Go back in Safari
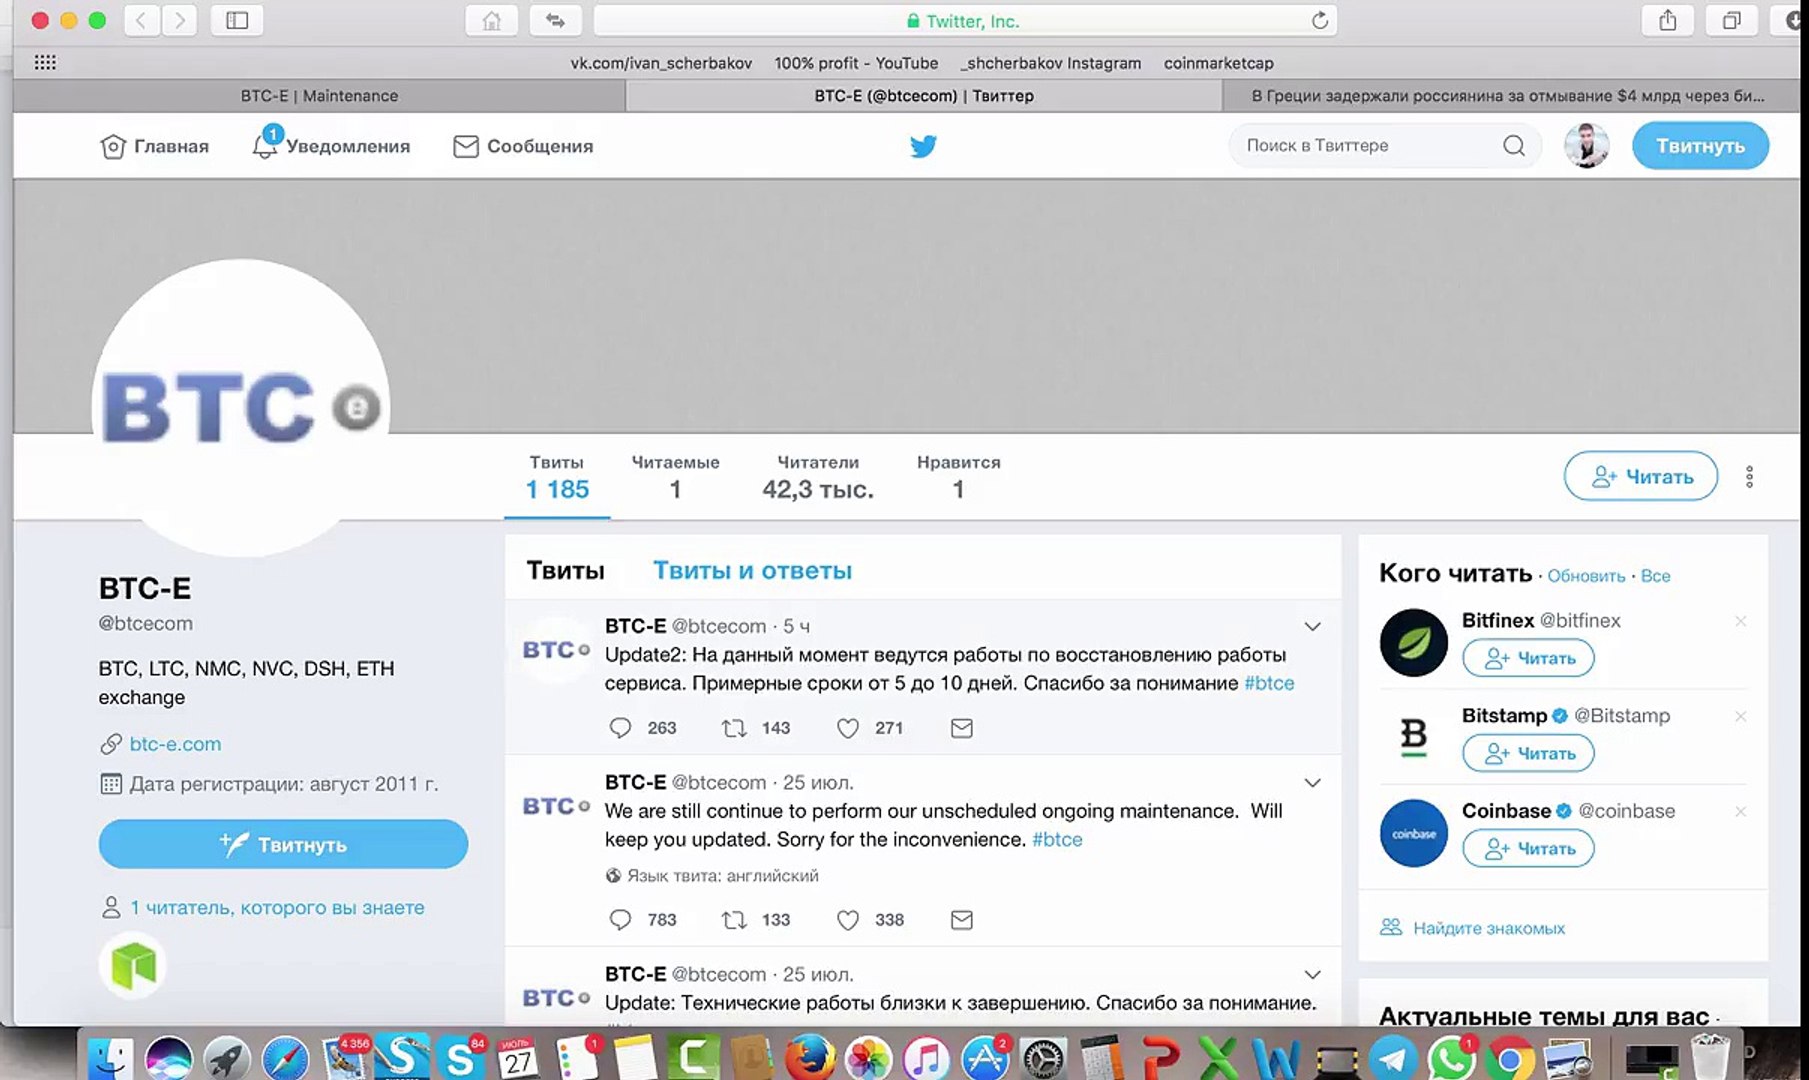Viewport: 1809px width, 1080px height. point(141,21)
